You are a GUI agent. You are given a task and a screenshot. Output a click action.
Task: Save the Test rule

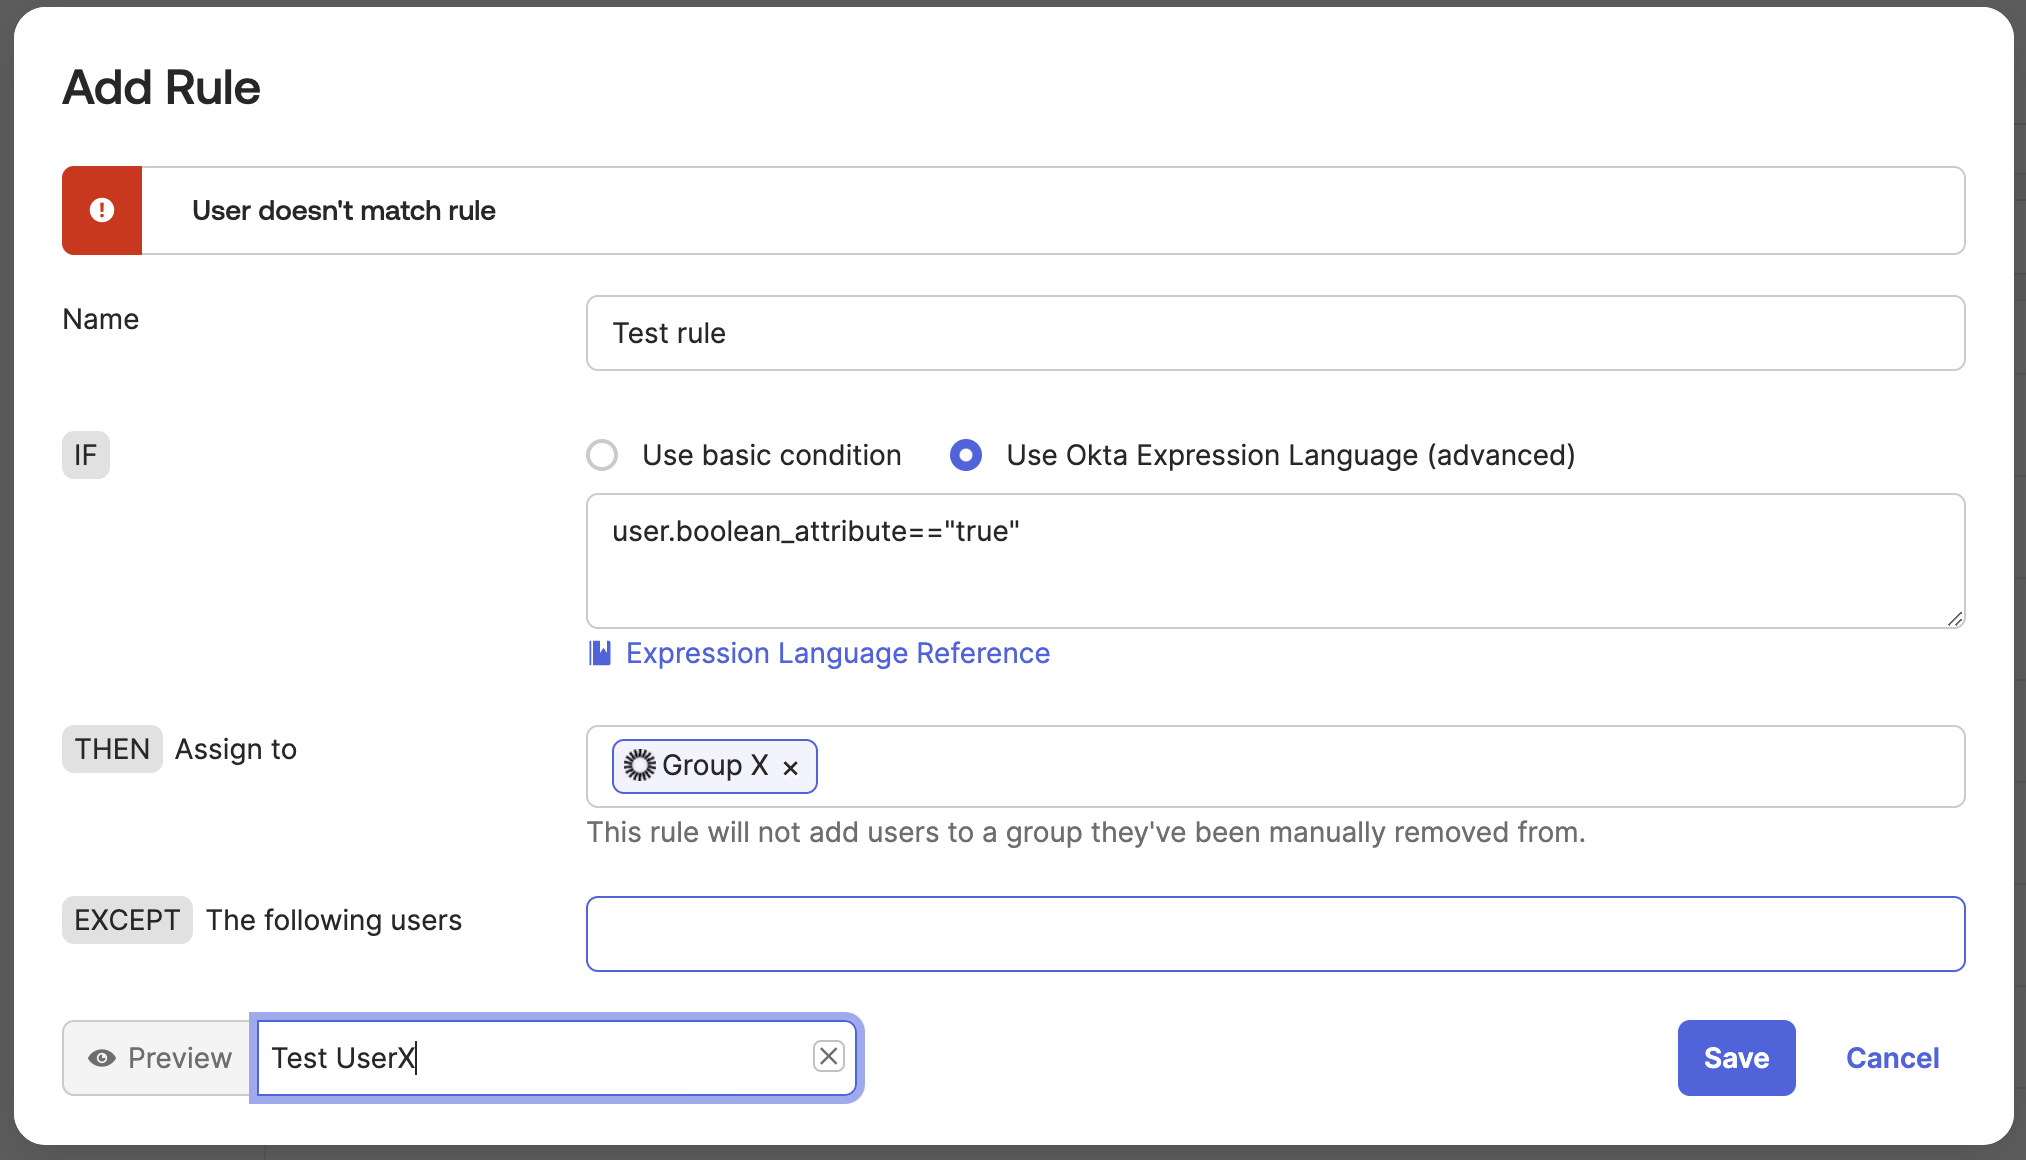click(x=1736, y=1057)
